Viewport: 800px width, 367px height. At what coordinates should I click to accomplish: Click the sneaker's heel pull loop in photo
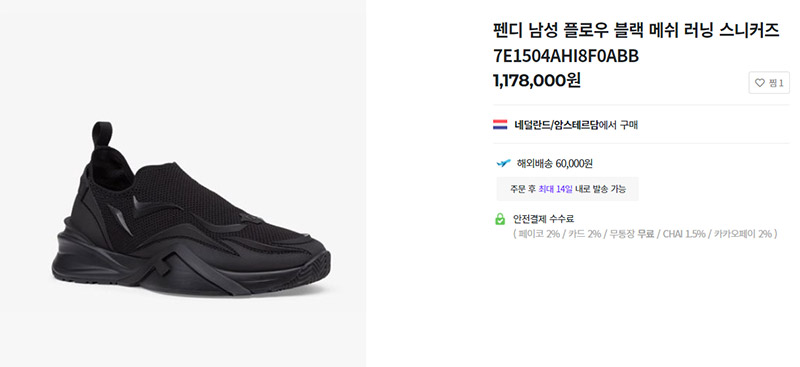point(102,134)
